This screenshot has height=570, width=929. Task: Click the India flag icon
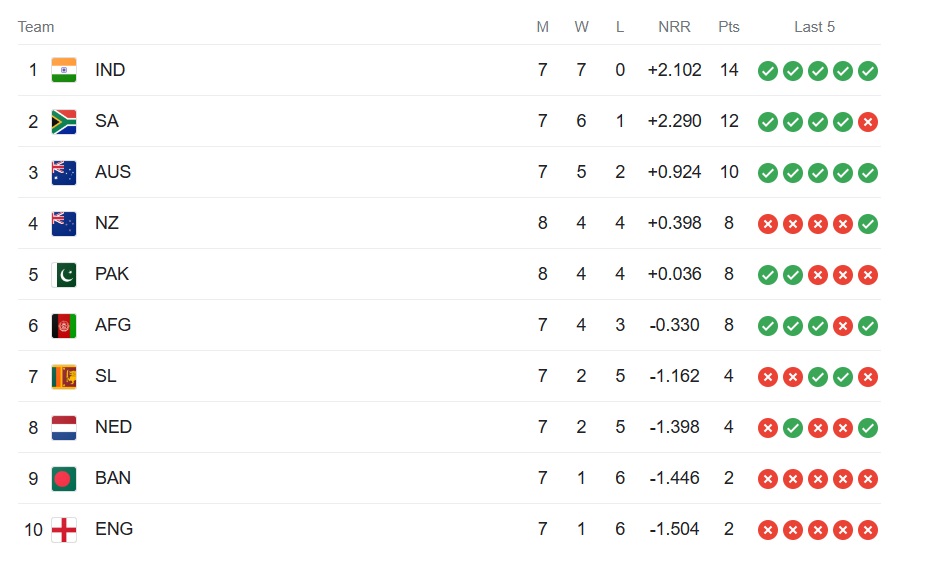point(64,70)
